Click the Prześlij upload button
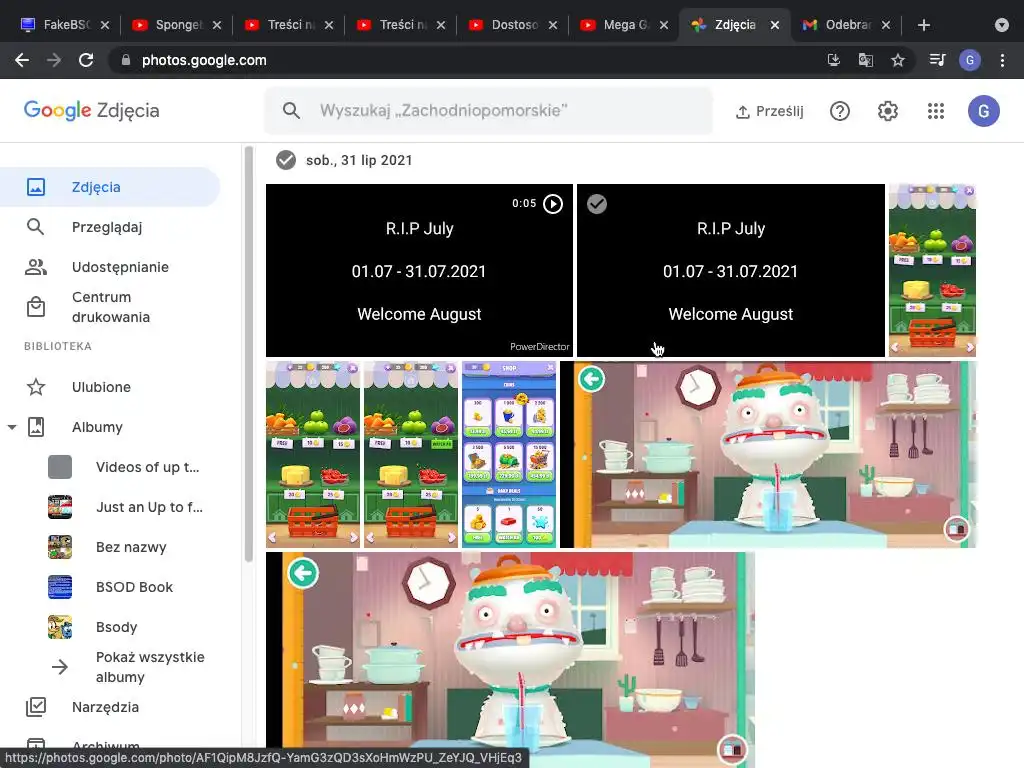The image size is (1024, 768). [x=769, y=111]
